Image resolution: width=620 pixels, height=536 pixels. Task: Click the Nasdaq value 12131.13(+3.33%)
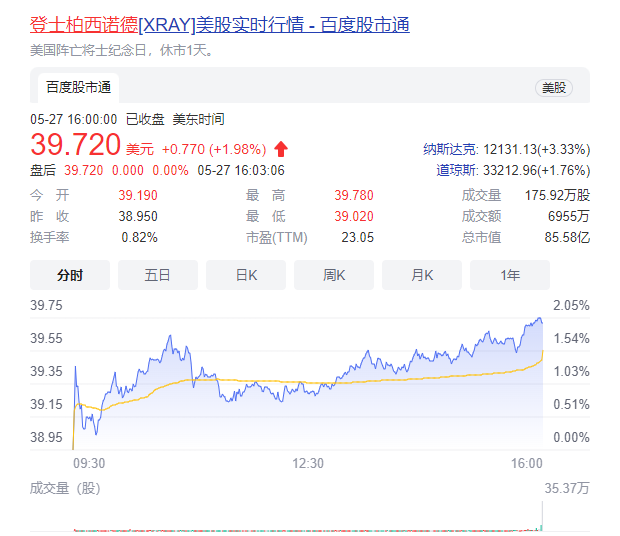[537, 149]
